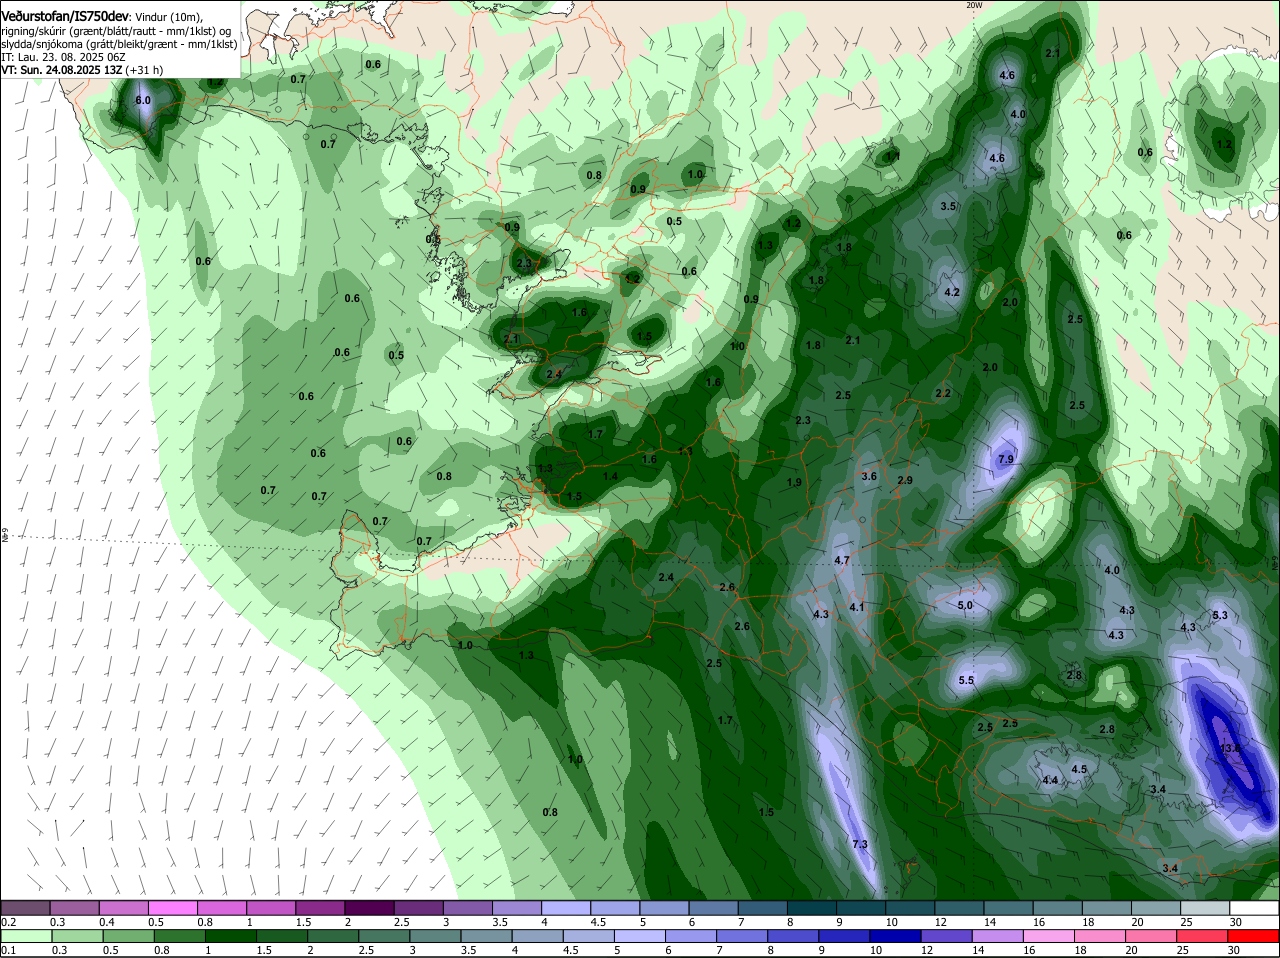Click the 4.4 precipitation value
Screen dimensions: 1280x958
pyautogui.click(x=1050, y=780)
